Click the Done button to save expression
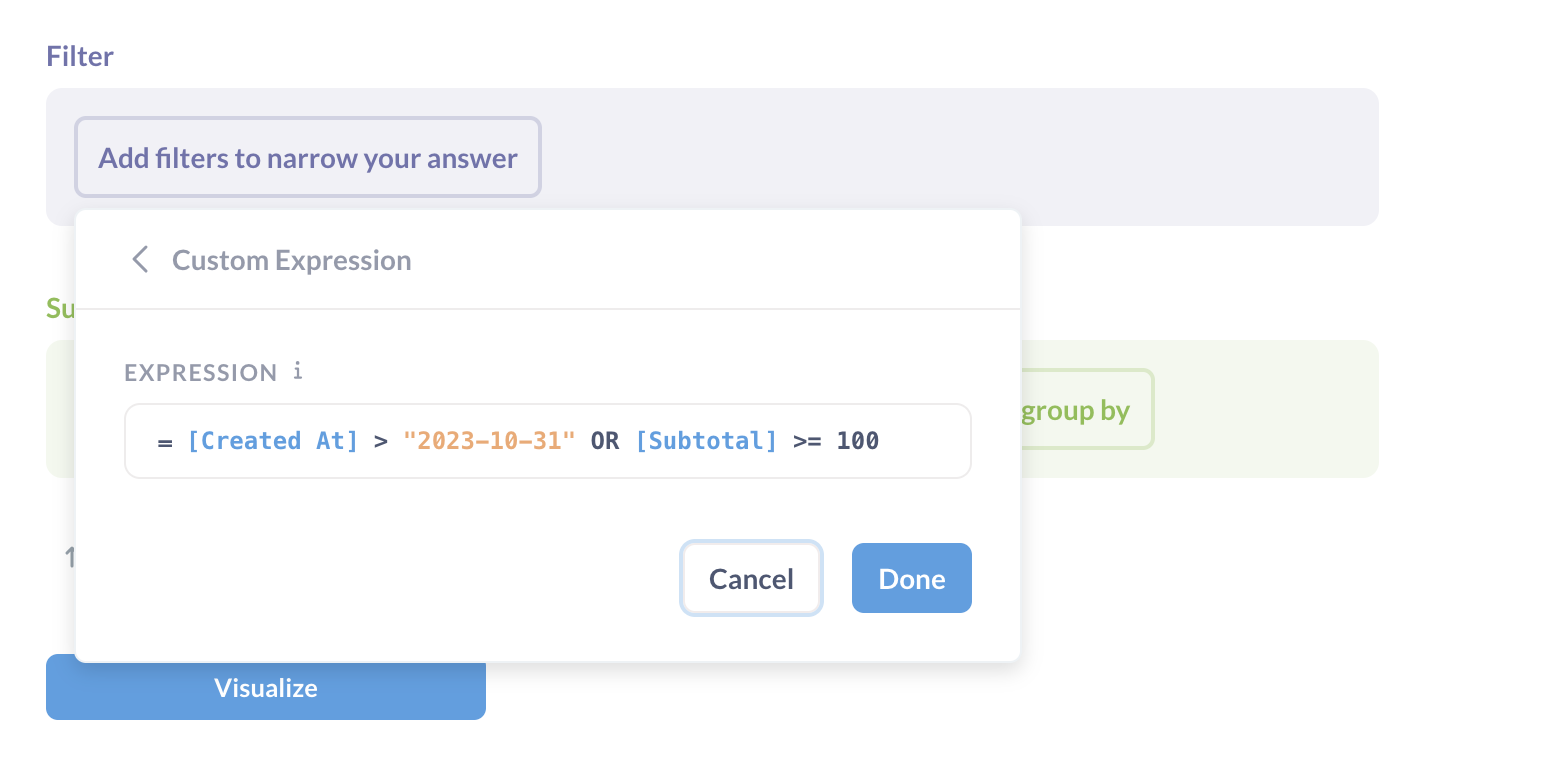The width and height of the screenshot is (1544, 782). 911,578
